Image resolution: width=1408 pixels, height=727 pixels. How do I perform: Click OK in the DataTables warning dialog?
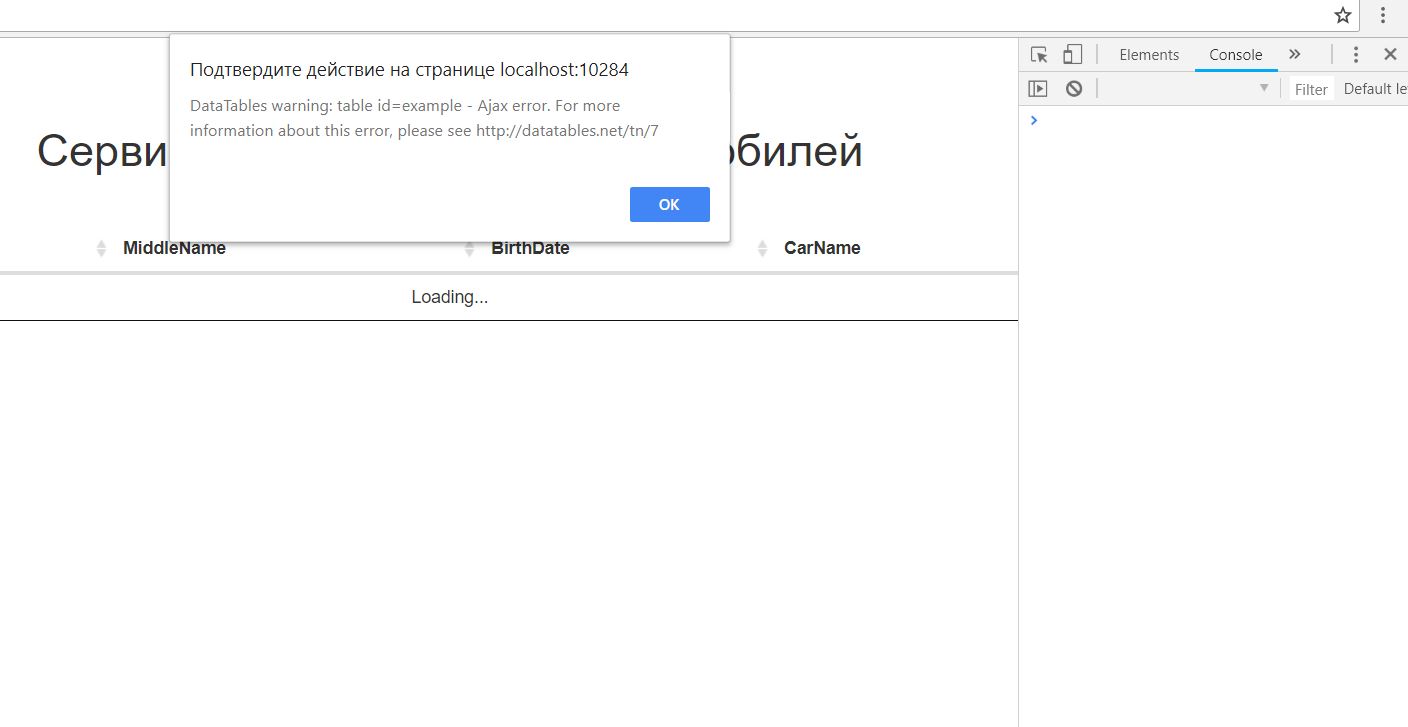click(x=670, y=204)
